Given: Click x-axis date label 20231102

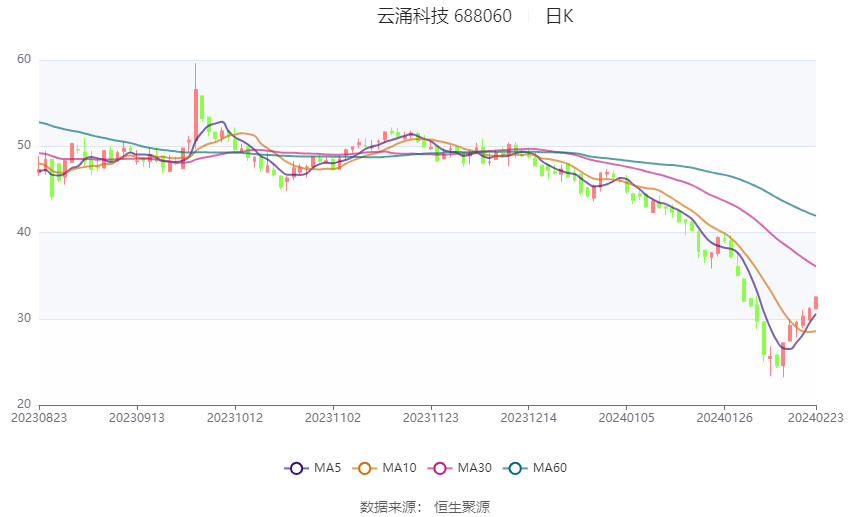Looking at the screenshot, I should click(x=333, y=418).
